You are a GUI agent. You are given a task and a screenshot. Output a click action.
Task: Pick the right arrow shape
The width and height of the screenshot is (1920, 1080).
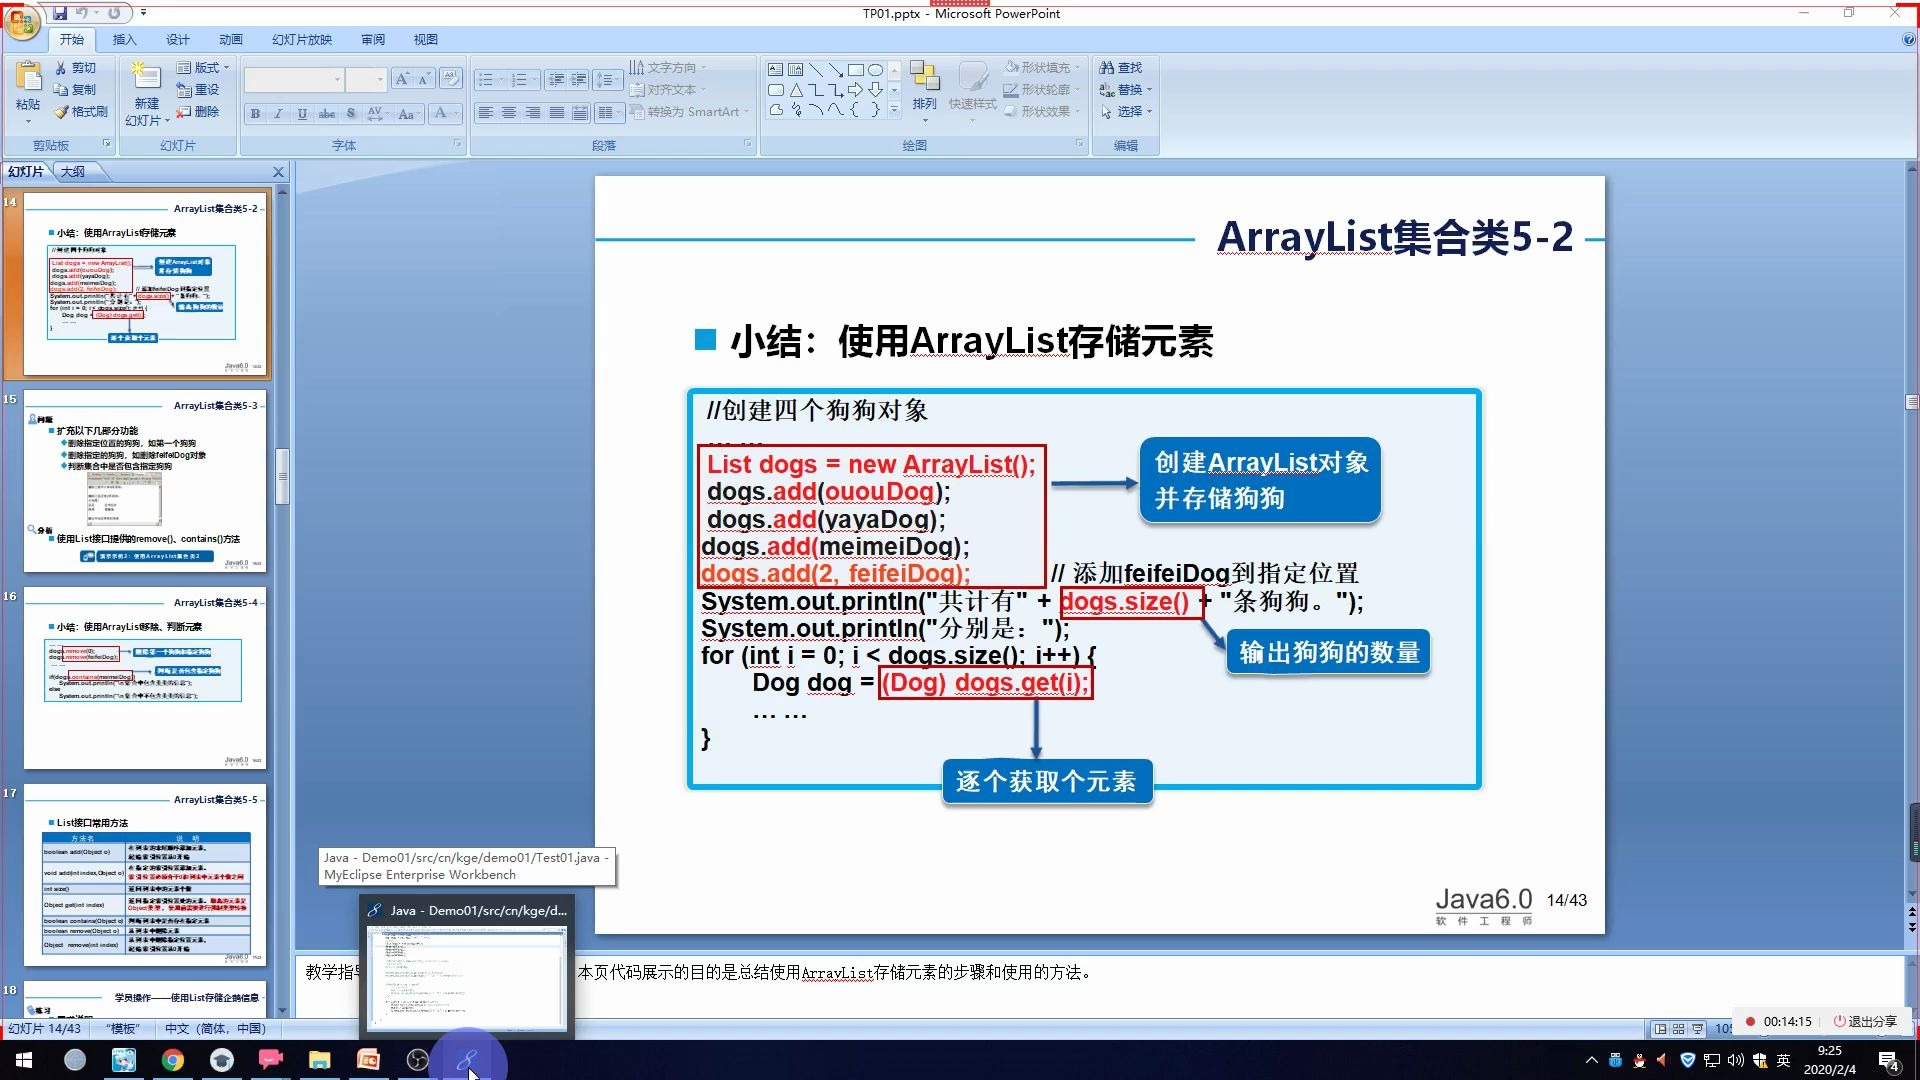(x=855, y=90)
